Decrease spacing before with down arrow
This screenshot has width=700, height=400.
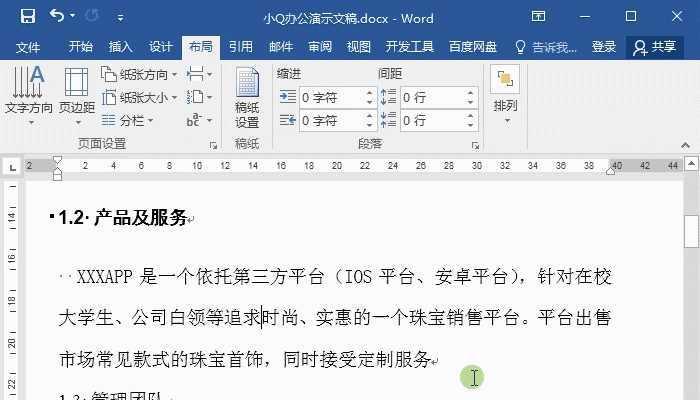(x=471, y=102)
